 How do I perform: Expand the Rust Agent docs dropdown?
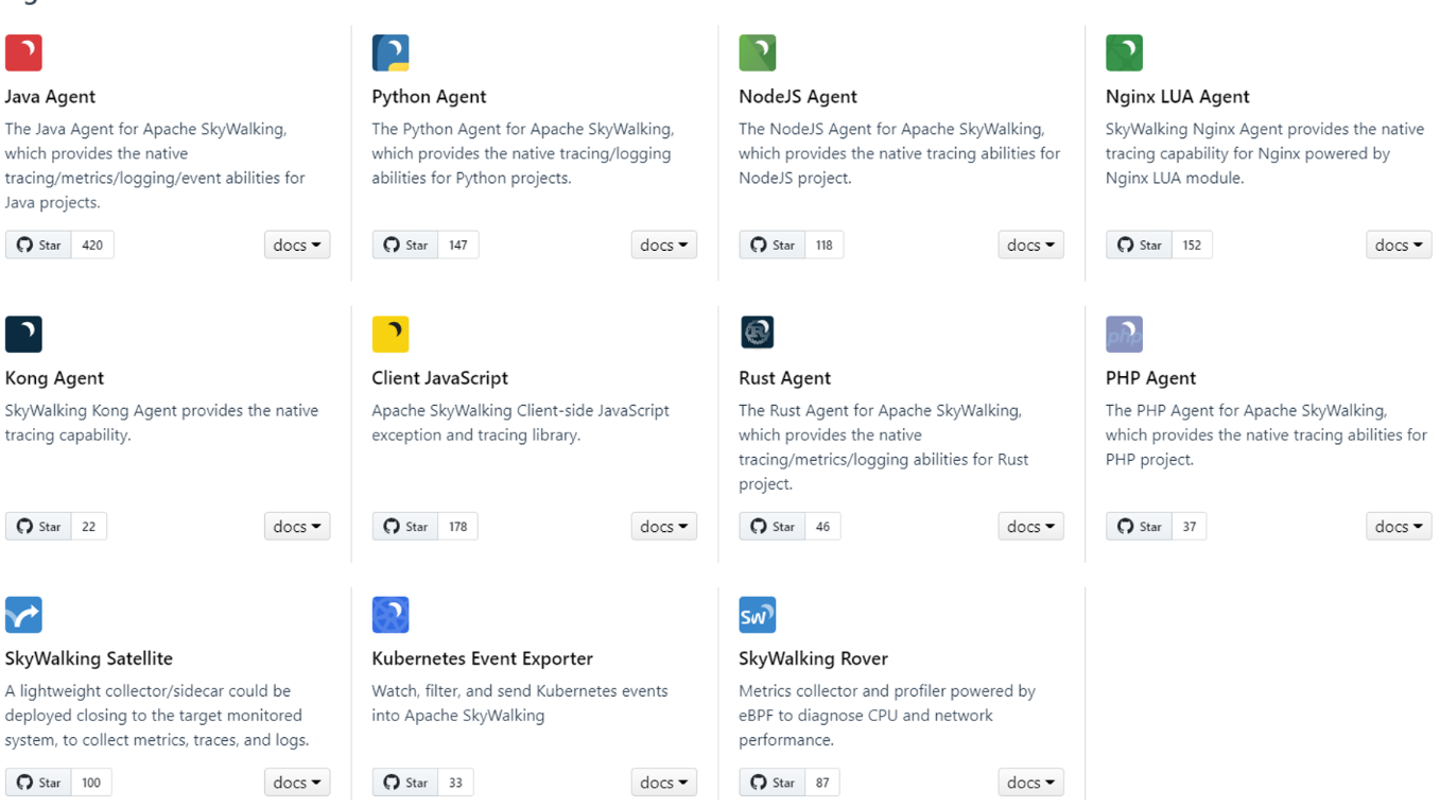1031,526
